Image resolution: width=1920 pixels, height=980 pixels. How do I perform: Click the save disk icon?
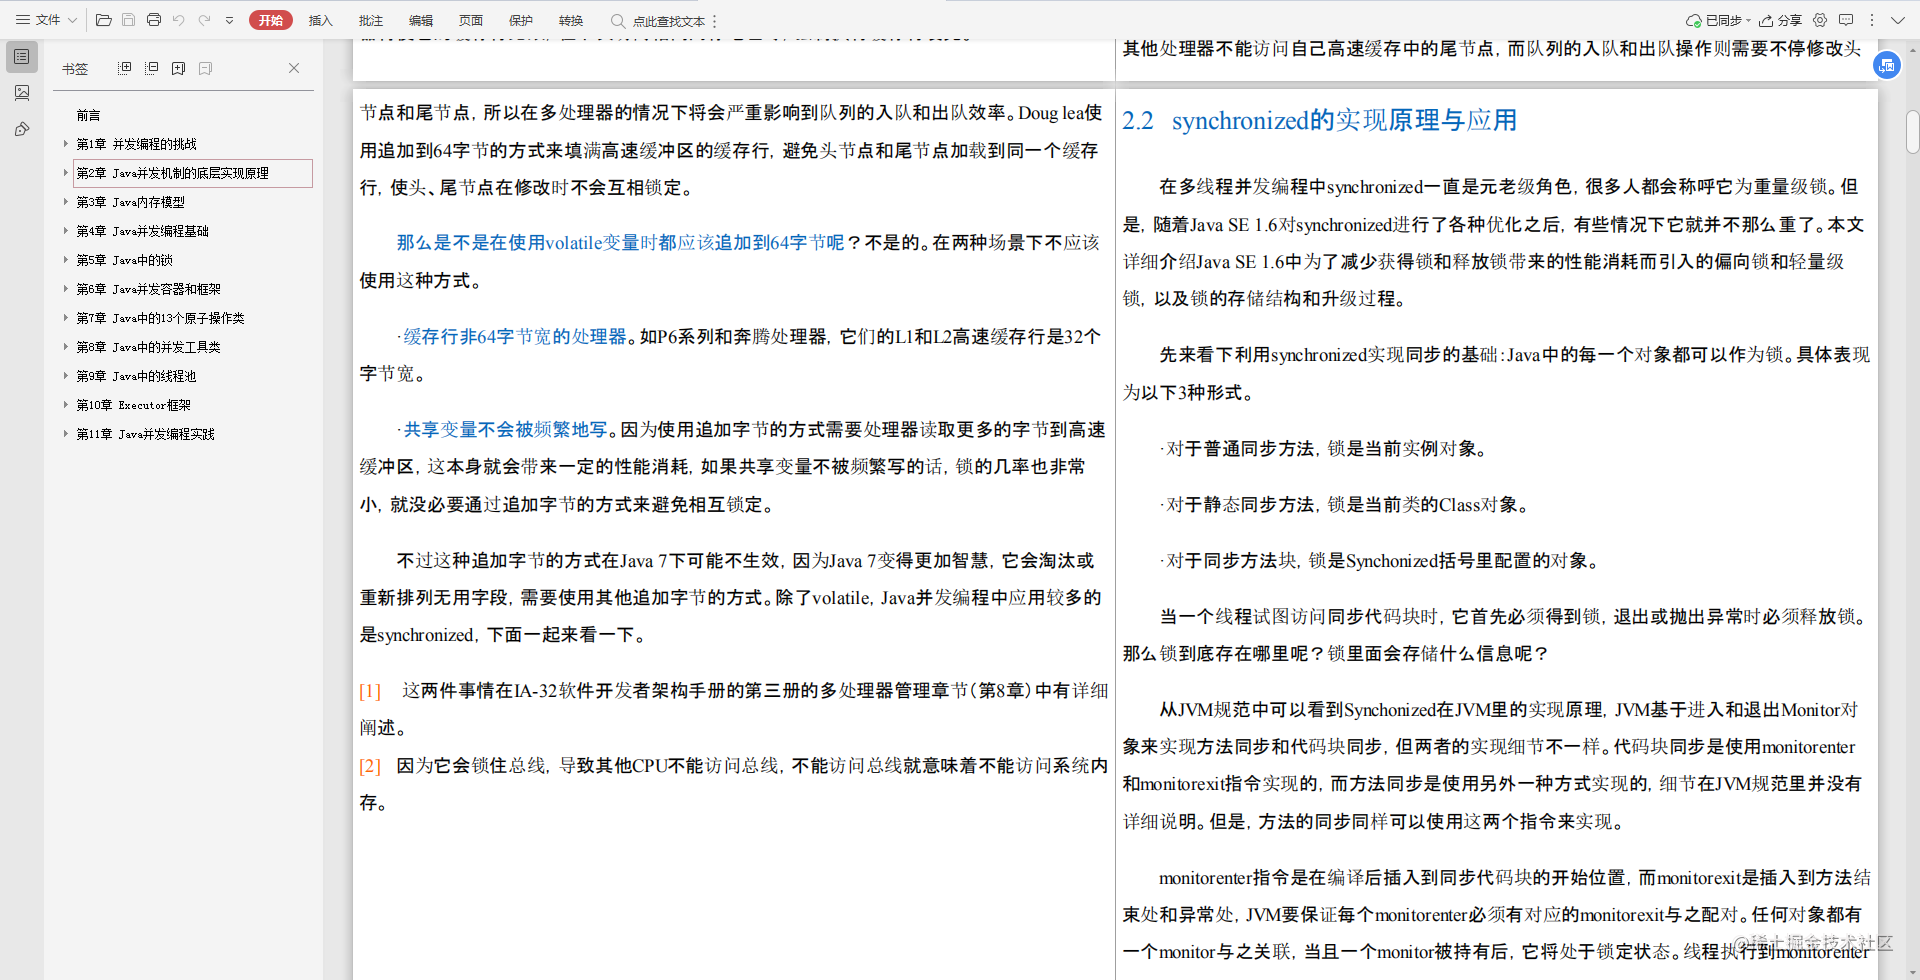(x=128, y=20)
